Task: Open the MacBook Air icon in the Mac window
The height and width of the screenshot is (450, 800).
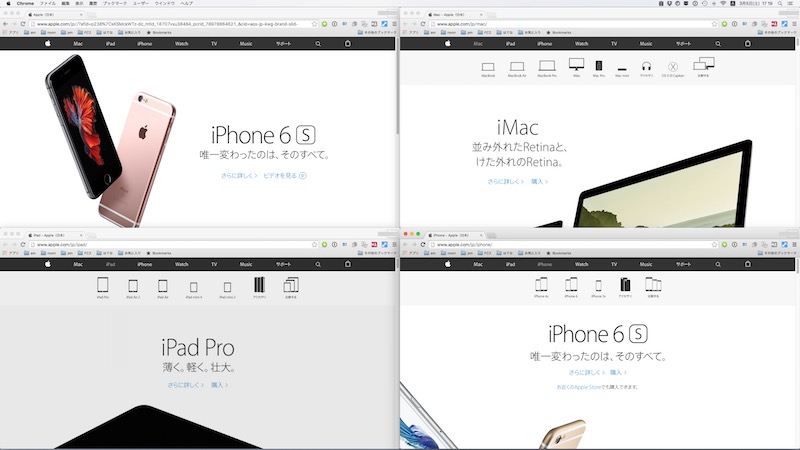Action: [517, 69]
